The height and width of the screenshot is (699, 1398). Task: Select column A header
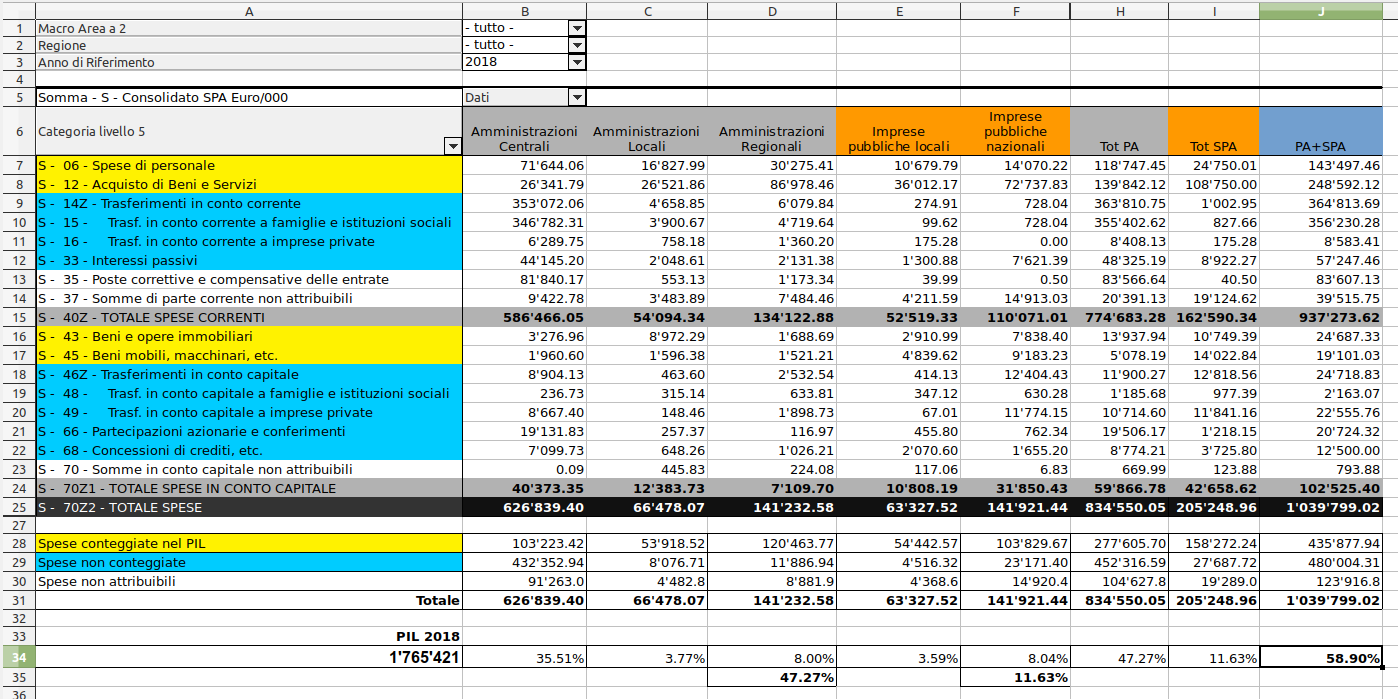coord(249,10)
